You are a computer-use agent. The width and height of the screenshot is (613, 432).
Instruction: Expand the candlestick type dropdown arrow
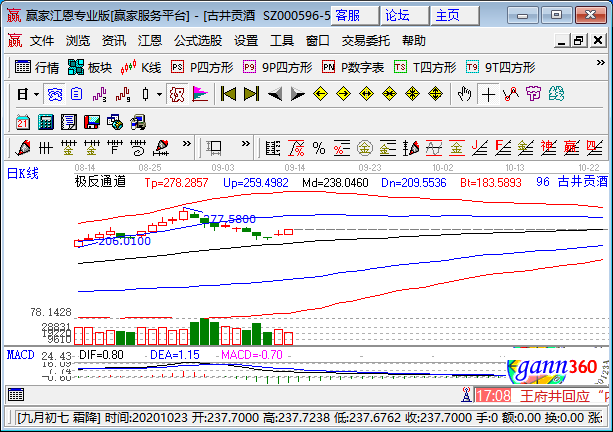[159, 95]
